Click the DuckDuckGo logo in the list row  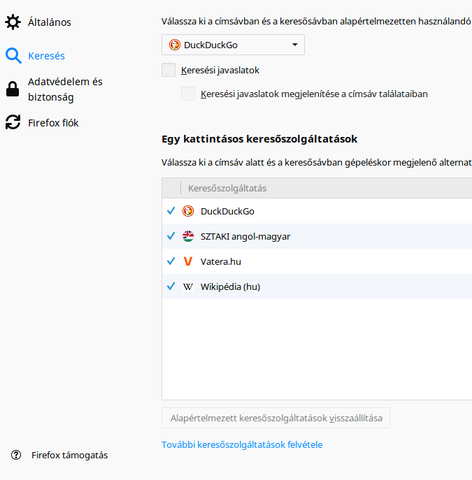pos(188,211)
